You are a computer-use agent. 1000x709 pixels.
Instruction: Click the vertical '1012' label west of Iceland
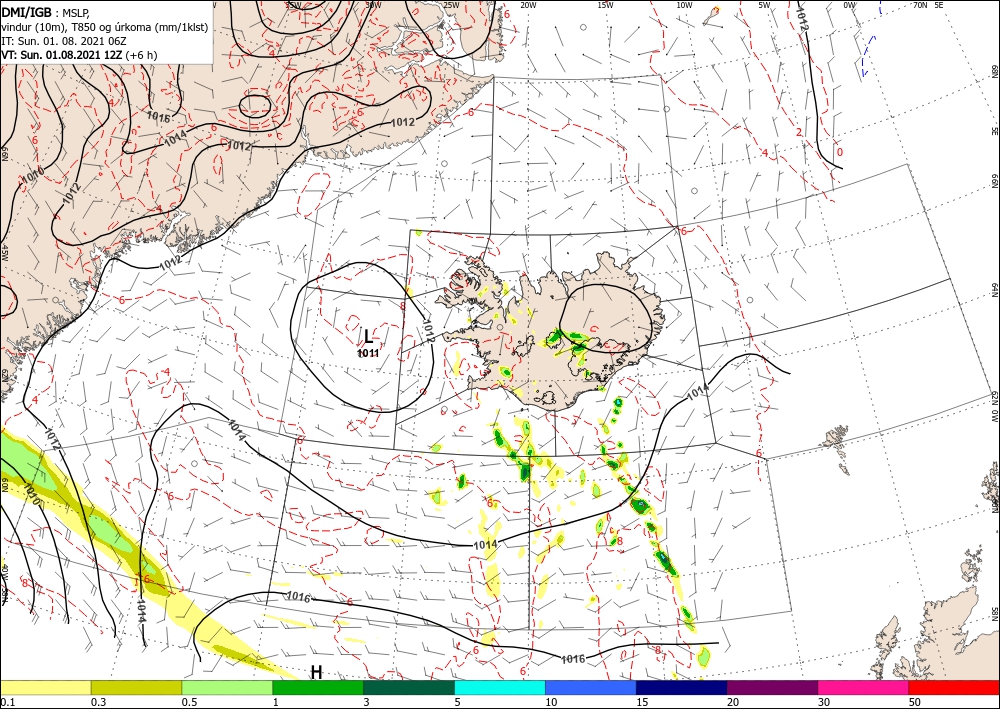(429, 331)
